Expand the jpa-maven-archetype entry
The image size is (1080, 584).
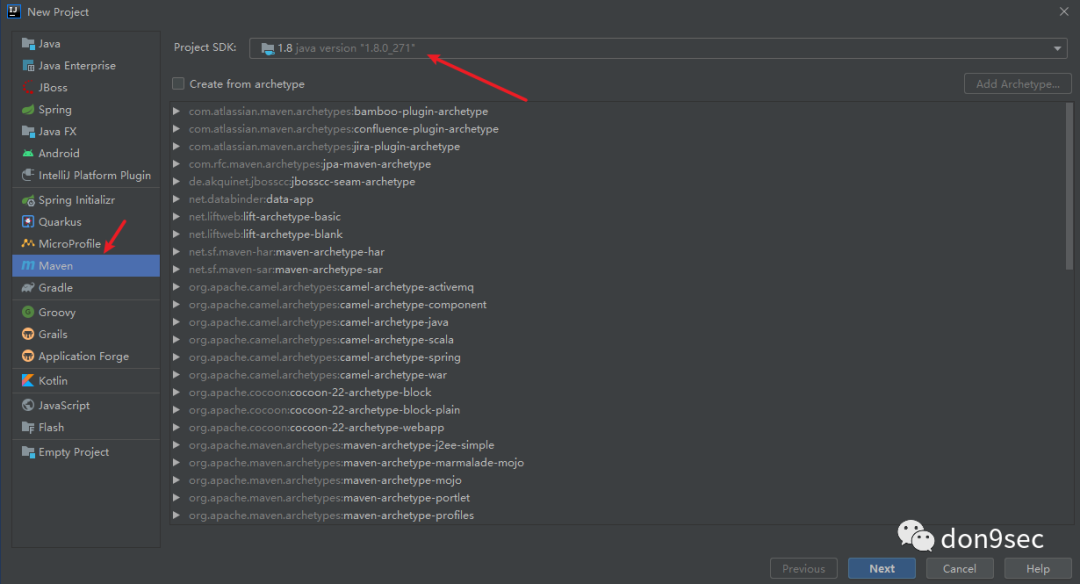pos(176,164)
